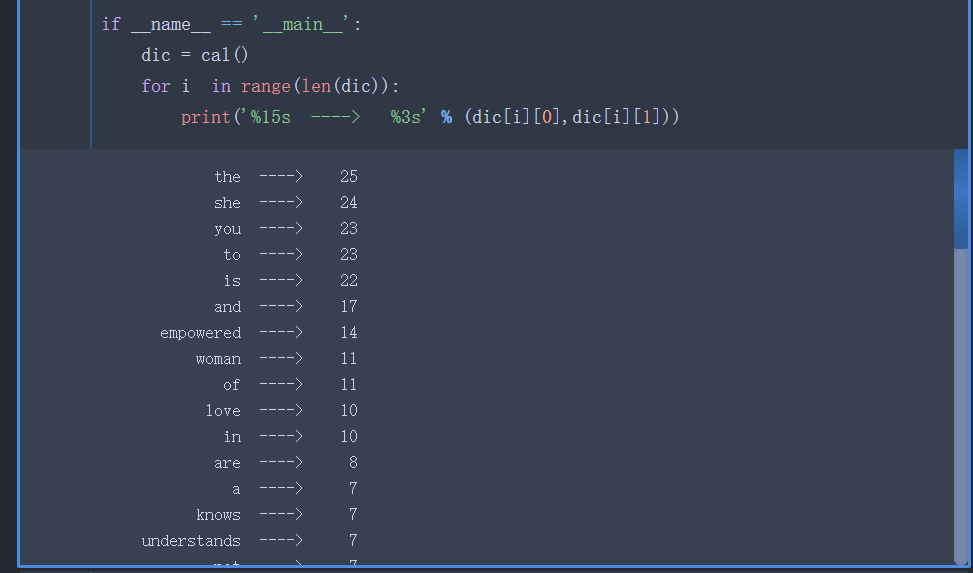Click the count 24 beside 'she'
Image resolution: width=973 pixels, height=573 pixels.
pos(348,203)
